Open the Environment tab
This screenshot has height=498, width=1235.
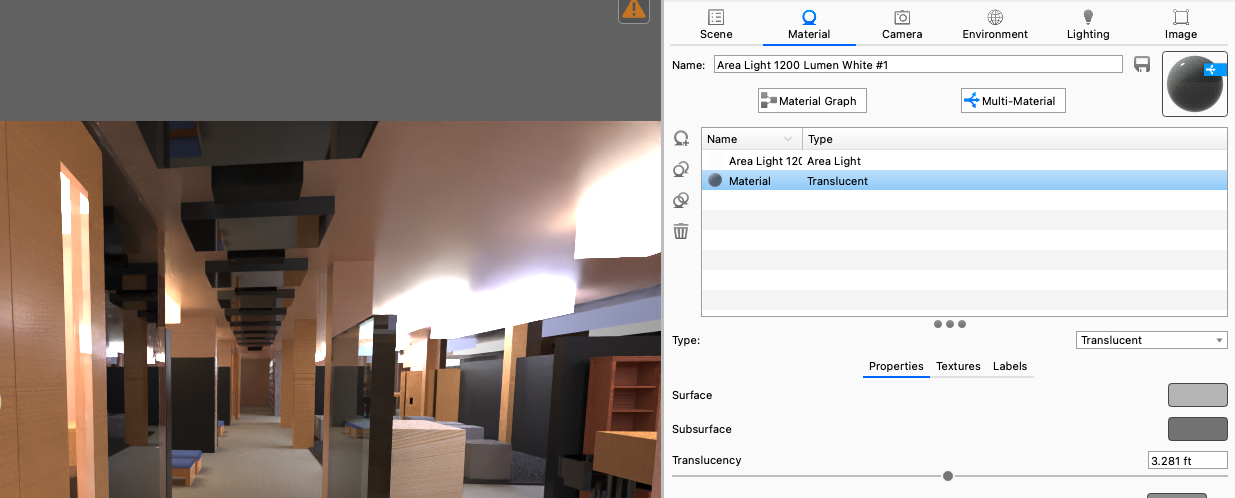tap(995, 24)
